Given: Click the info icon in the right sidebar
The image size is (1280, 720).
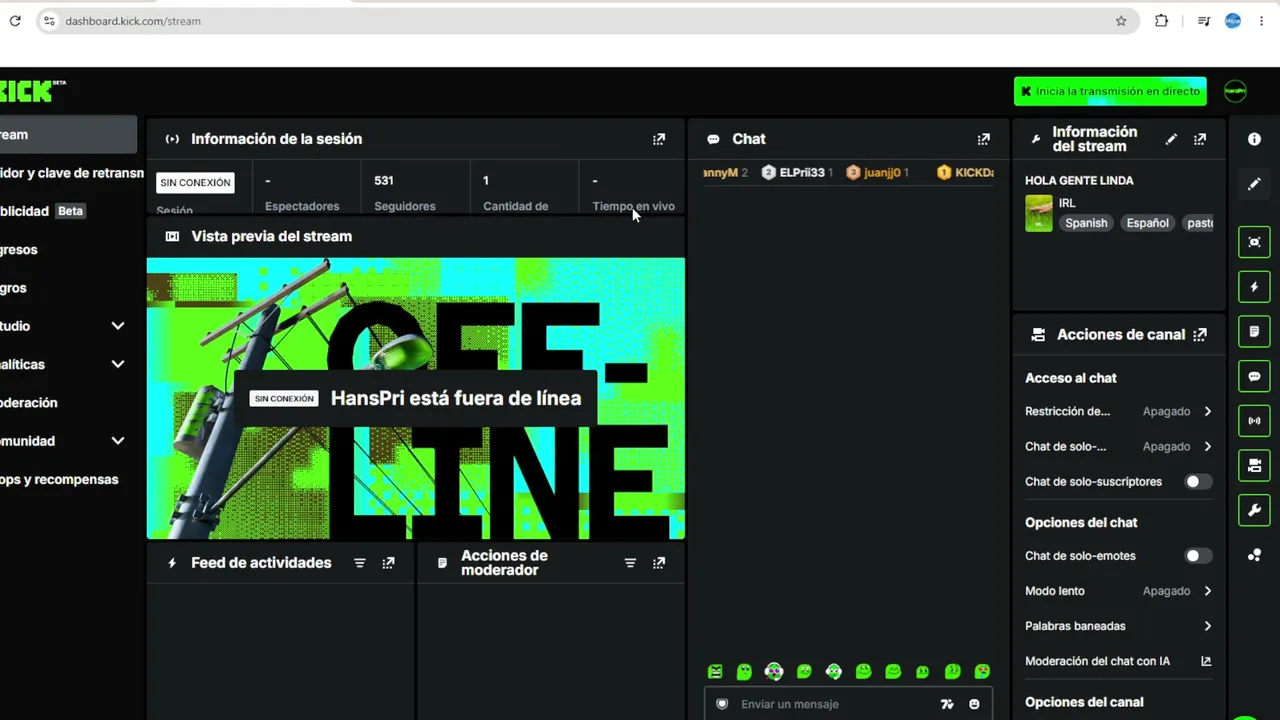Looking at the screenshot, I should pyautogui.click(x=1254, y=139).
